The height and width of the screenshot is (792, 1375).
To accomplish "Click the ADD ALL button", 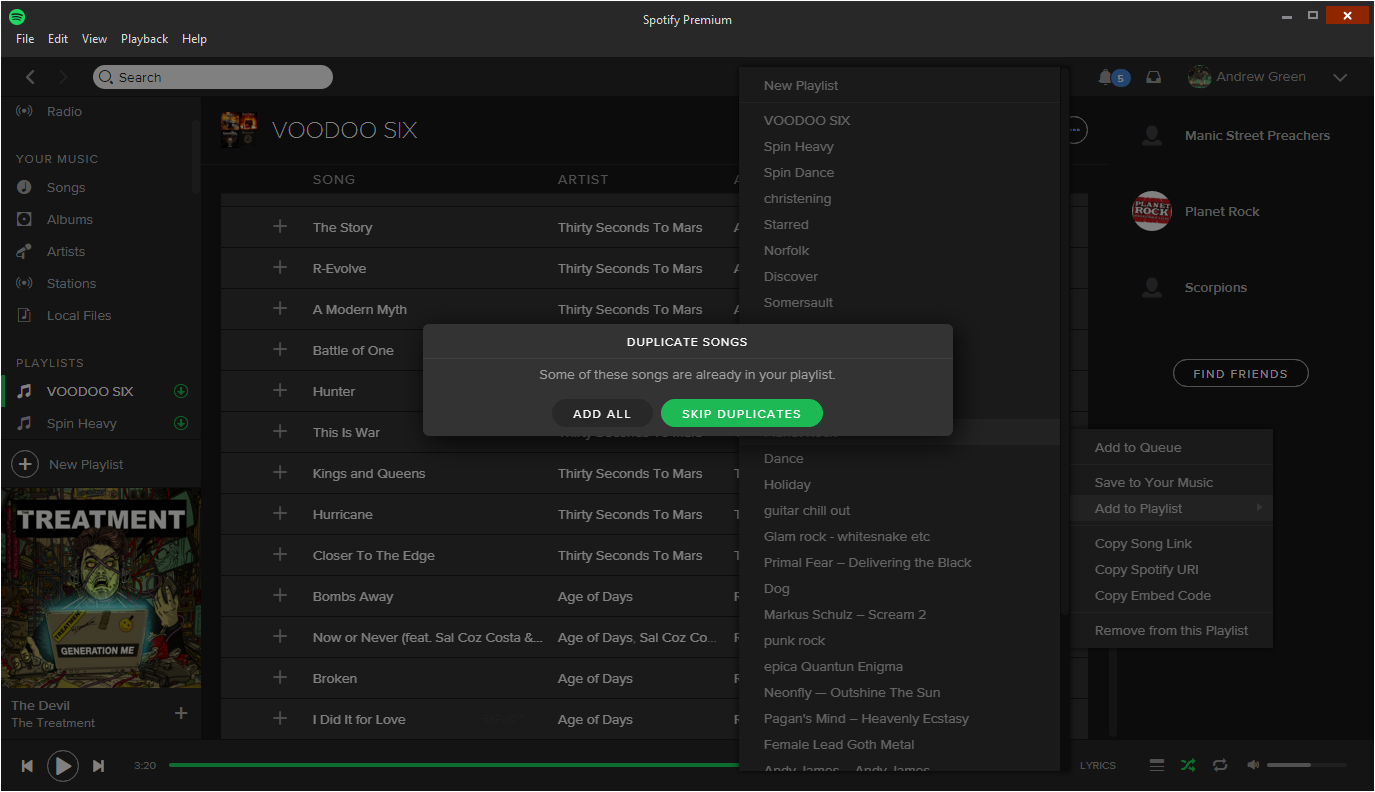I will point(602,414).
